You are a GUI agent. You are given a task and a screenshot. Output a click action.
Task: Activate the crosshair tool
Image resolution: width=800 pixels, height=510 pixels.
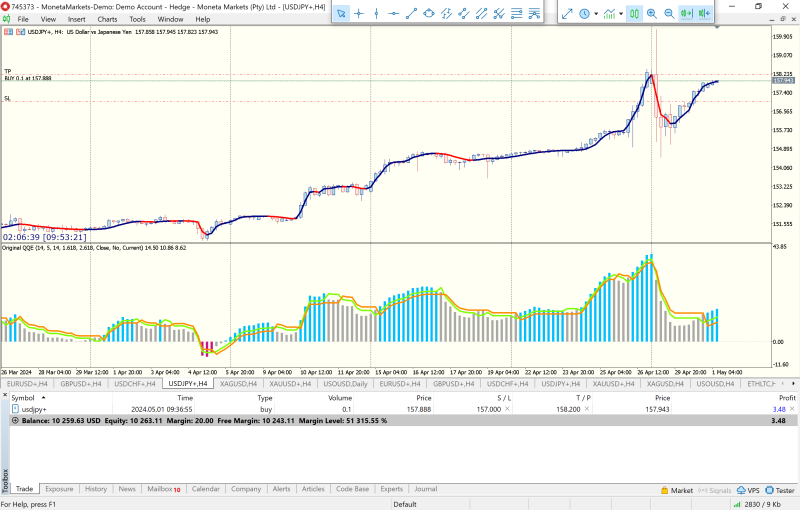[x=359, y=14]
